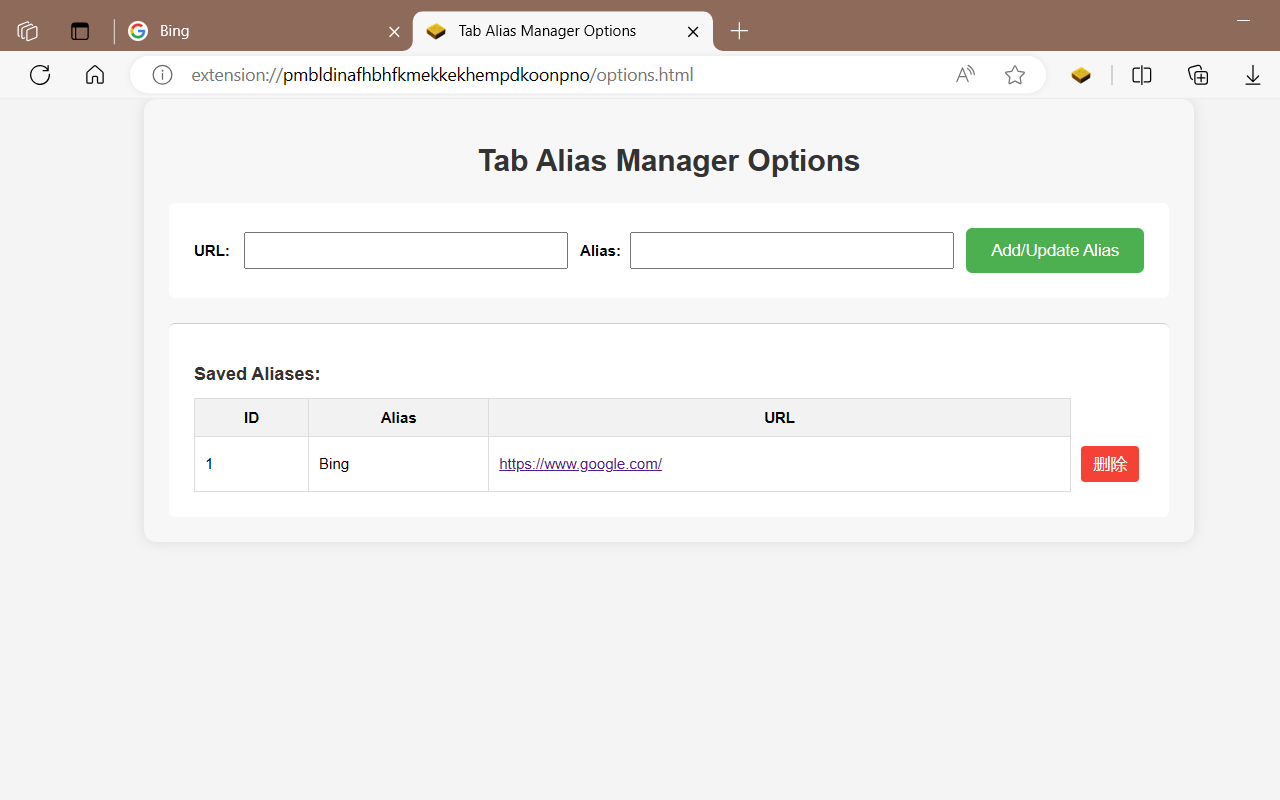This screenshot has width=1280, height=800.
Task: Open the https://www.google.com/ link
Action: (580, 464)
